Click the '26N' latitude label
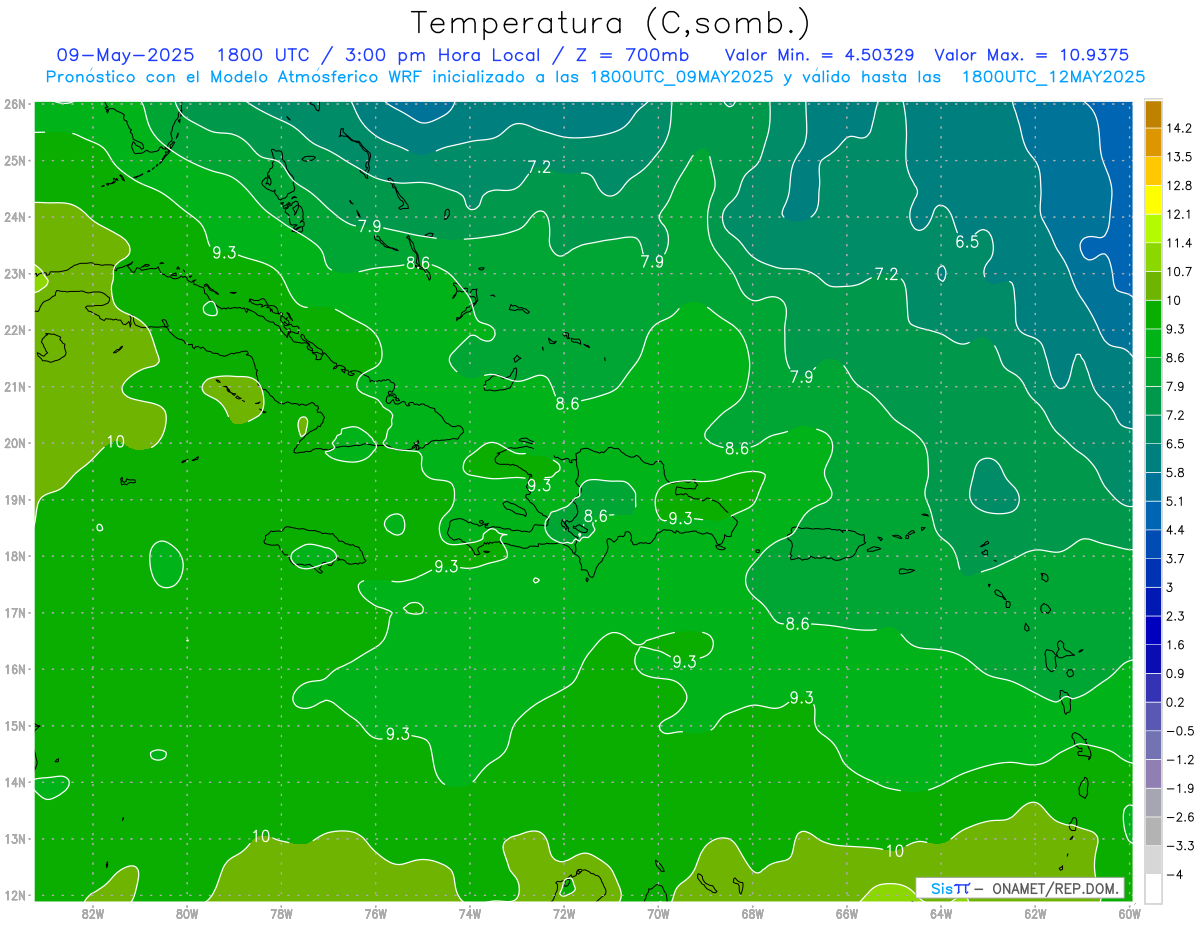 point(15,104)
